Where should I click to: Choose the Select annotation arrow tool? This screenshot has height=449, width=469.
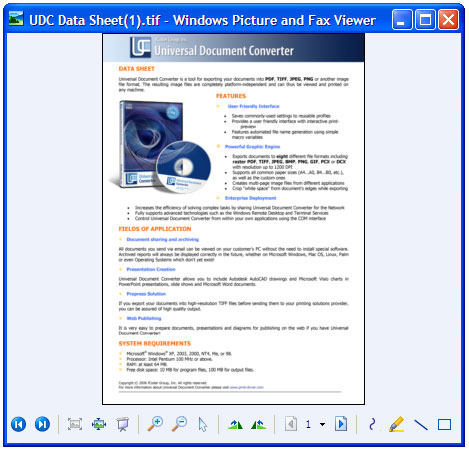202,424
